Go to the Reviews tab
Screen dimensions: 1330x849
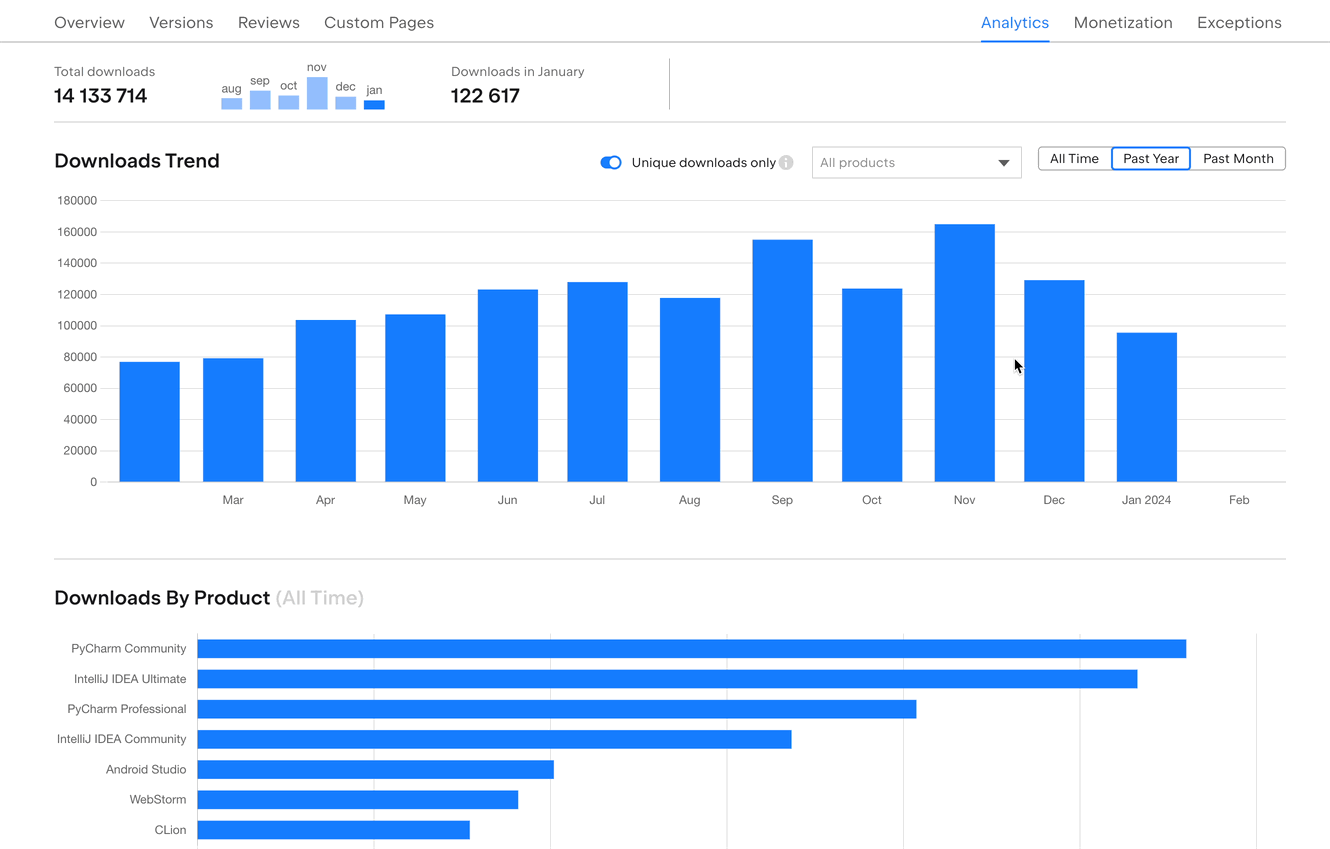point(268,22)
